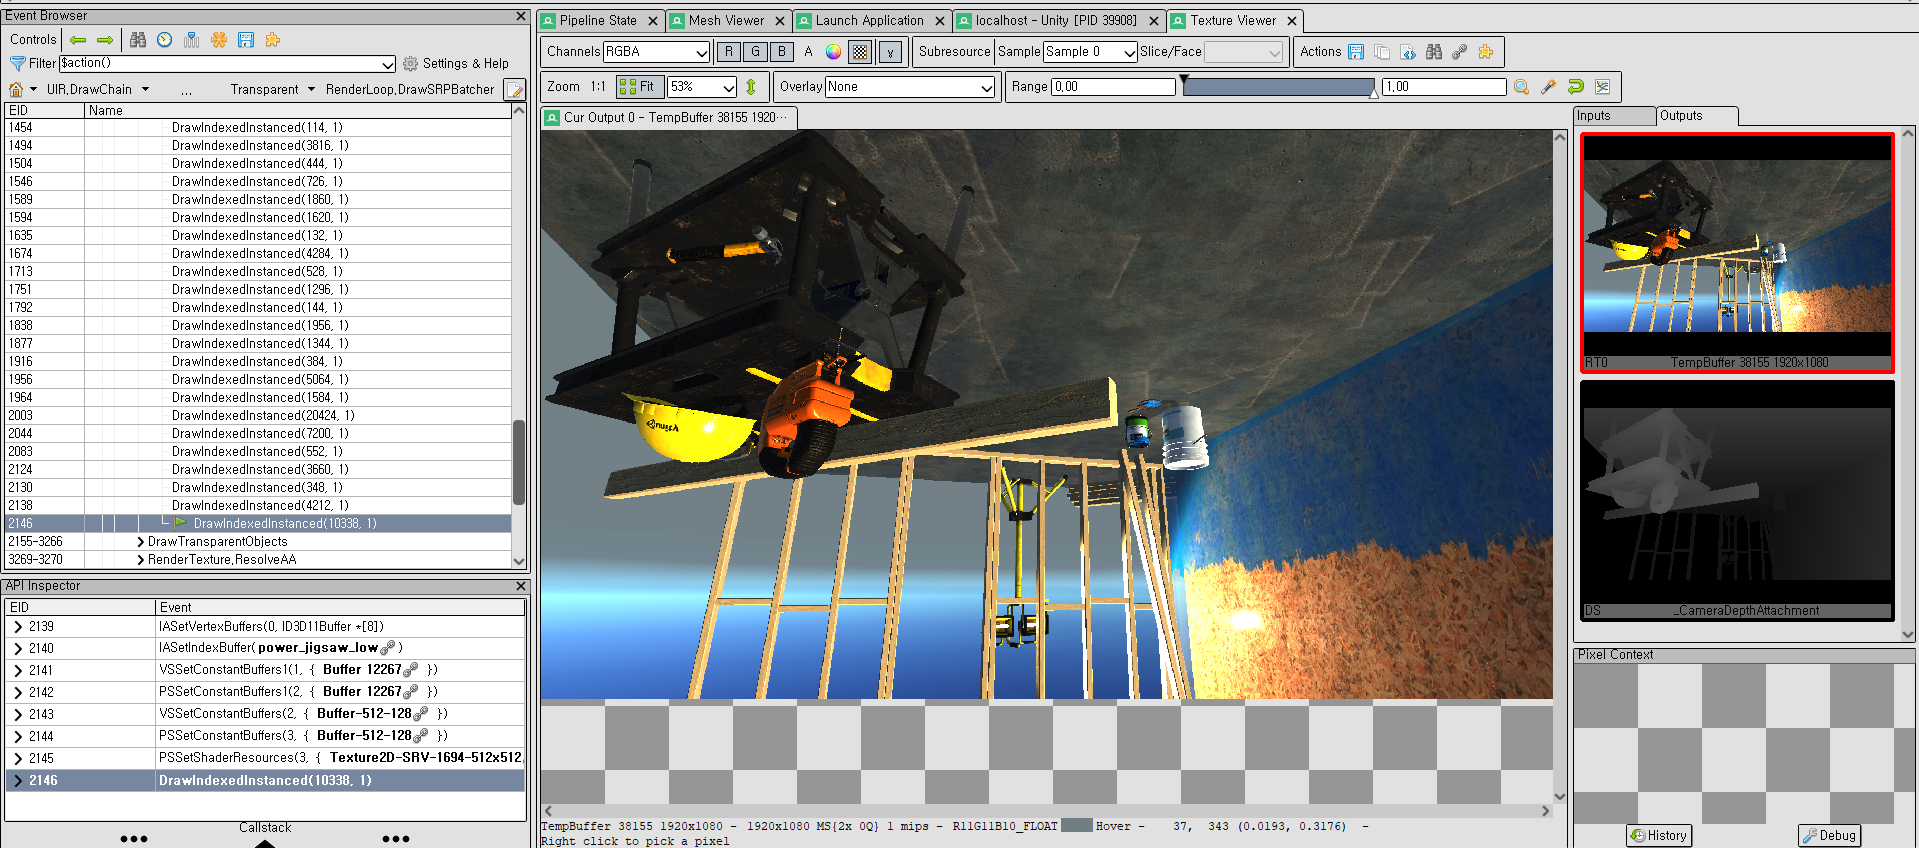
Task: Toggle the checkerboard alpha background button
Action: (x=860, y=52)
